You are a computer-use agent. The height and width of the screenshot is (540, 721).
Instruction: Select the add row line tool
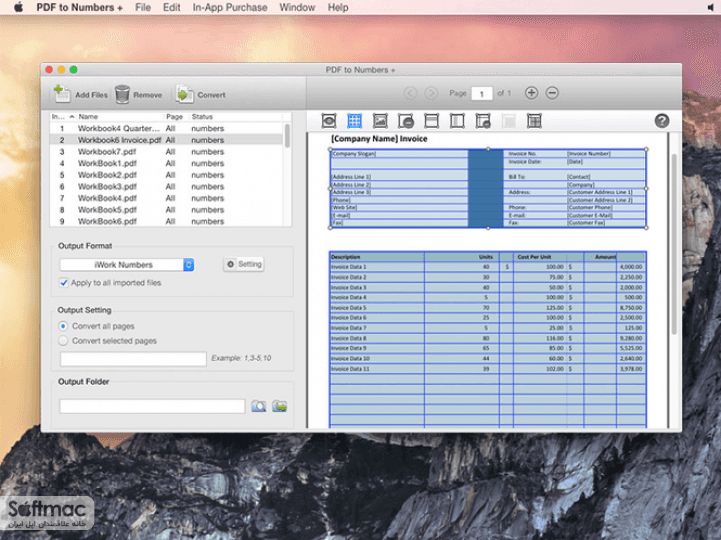pos(431,121)
